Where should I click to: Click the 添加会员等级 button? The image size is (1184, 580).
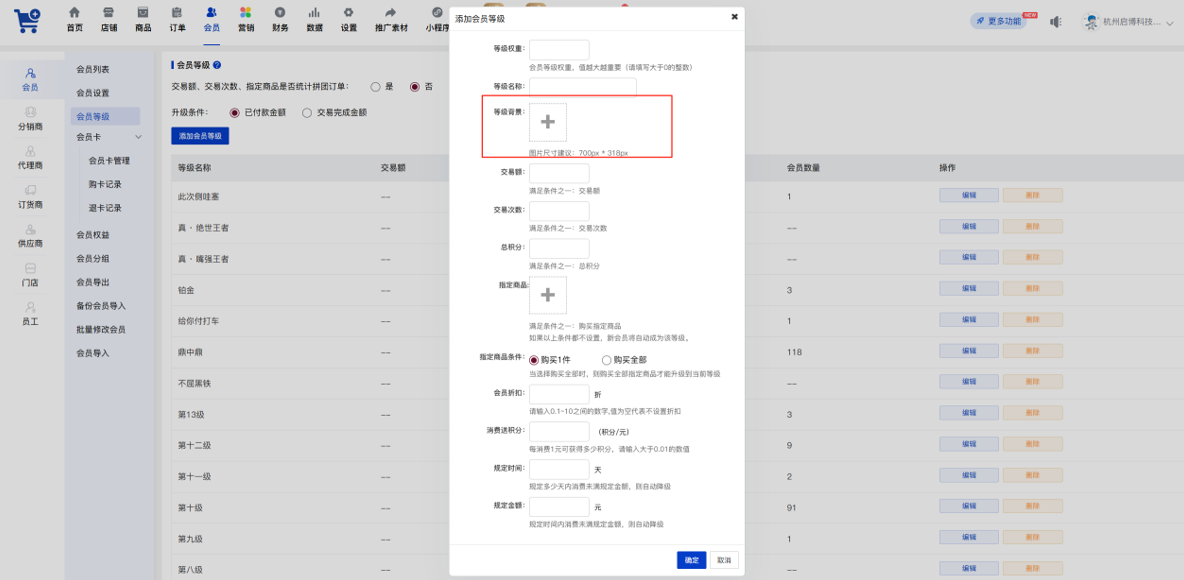[x=201, y=136]
